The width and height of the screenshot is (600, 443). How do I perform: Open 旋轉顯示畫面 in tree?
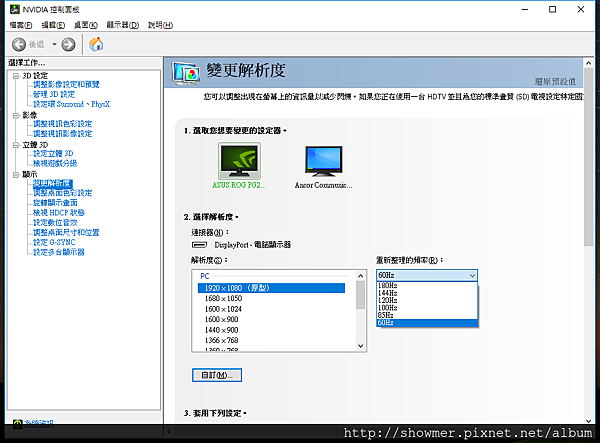pos(55,203)
